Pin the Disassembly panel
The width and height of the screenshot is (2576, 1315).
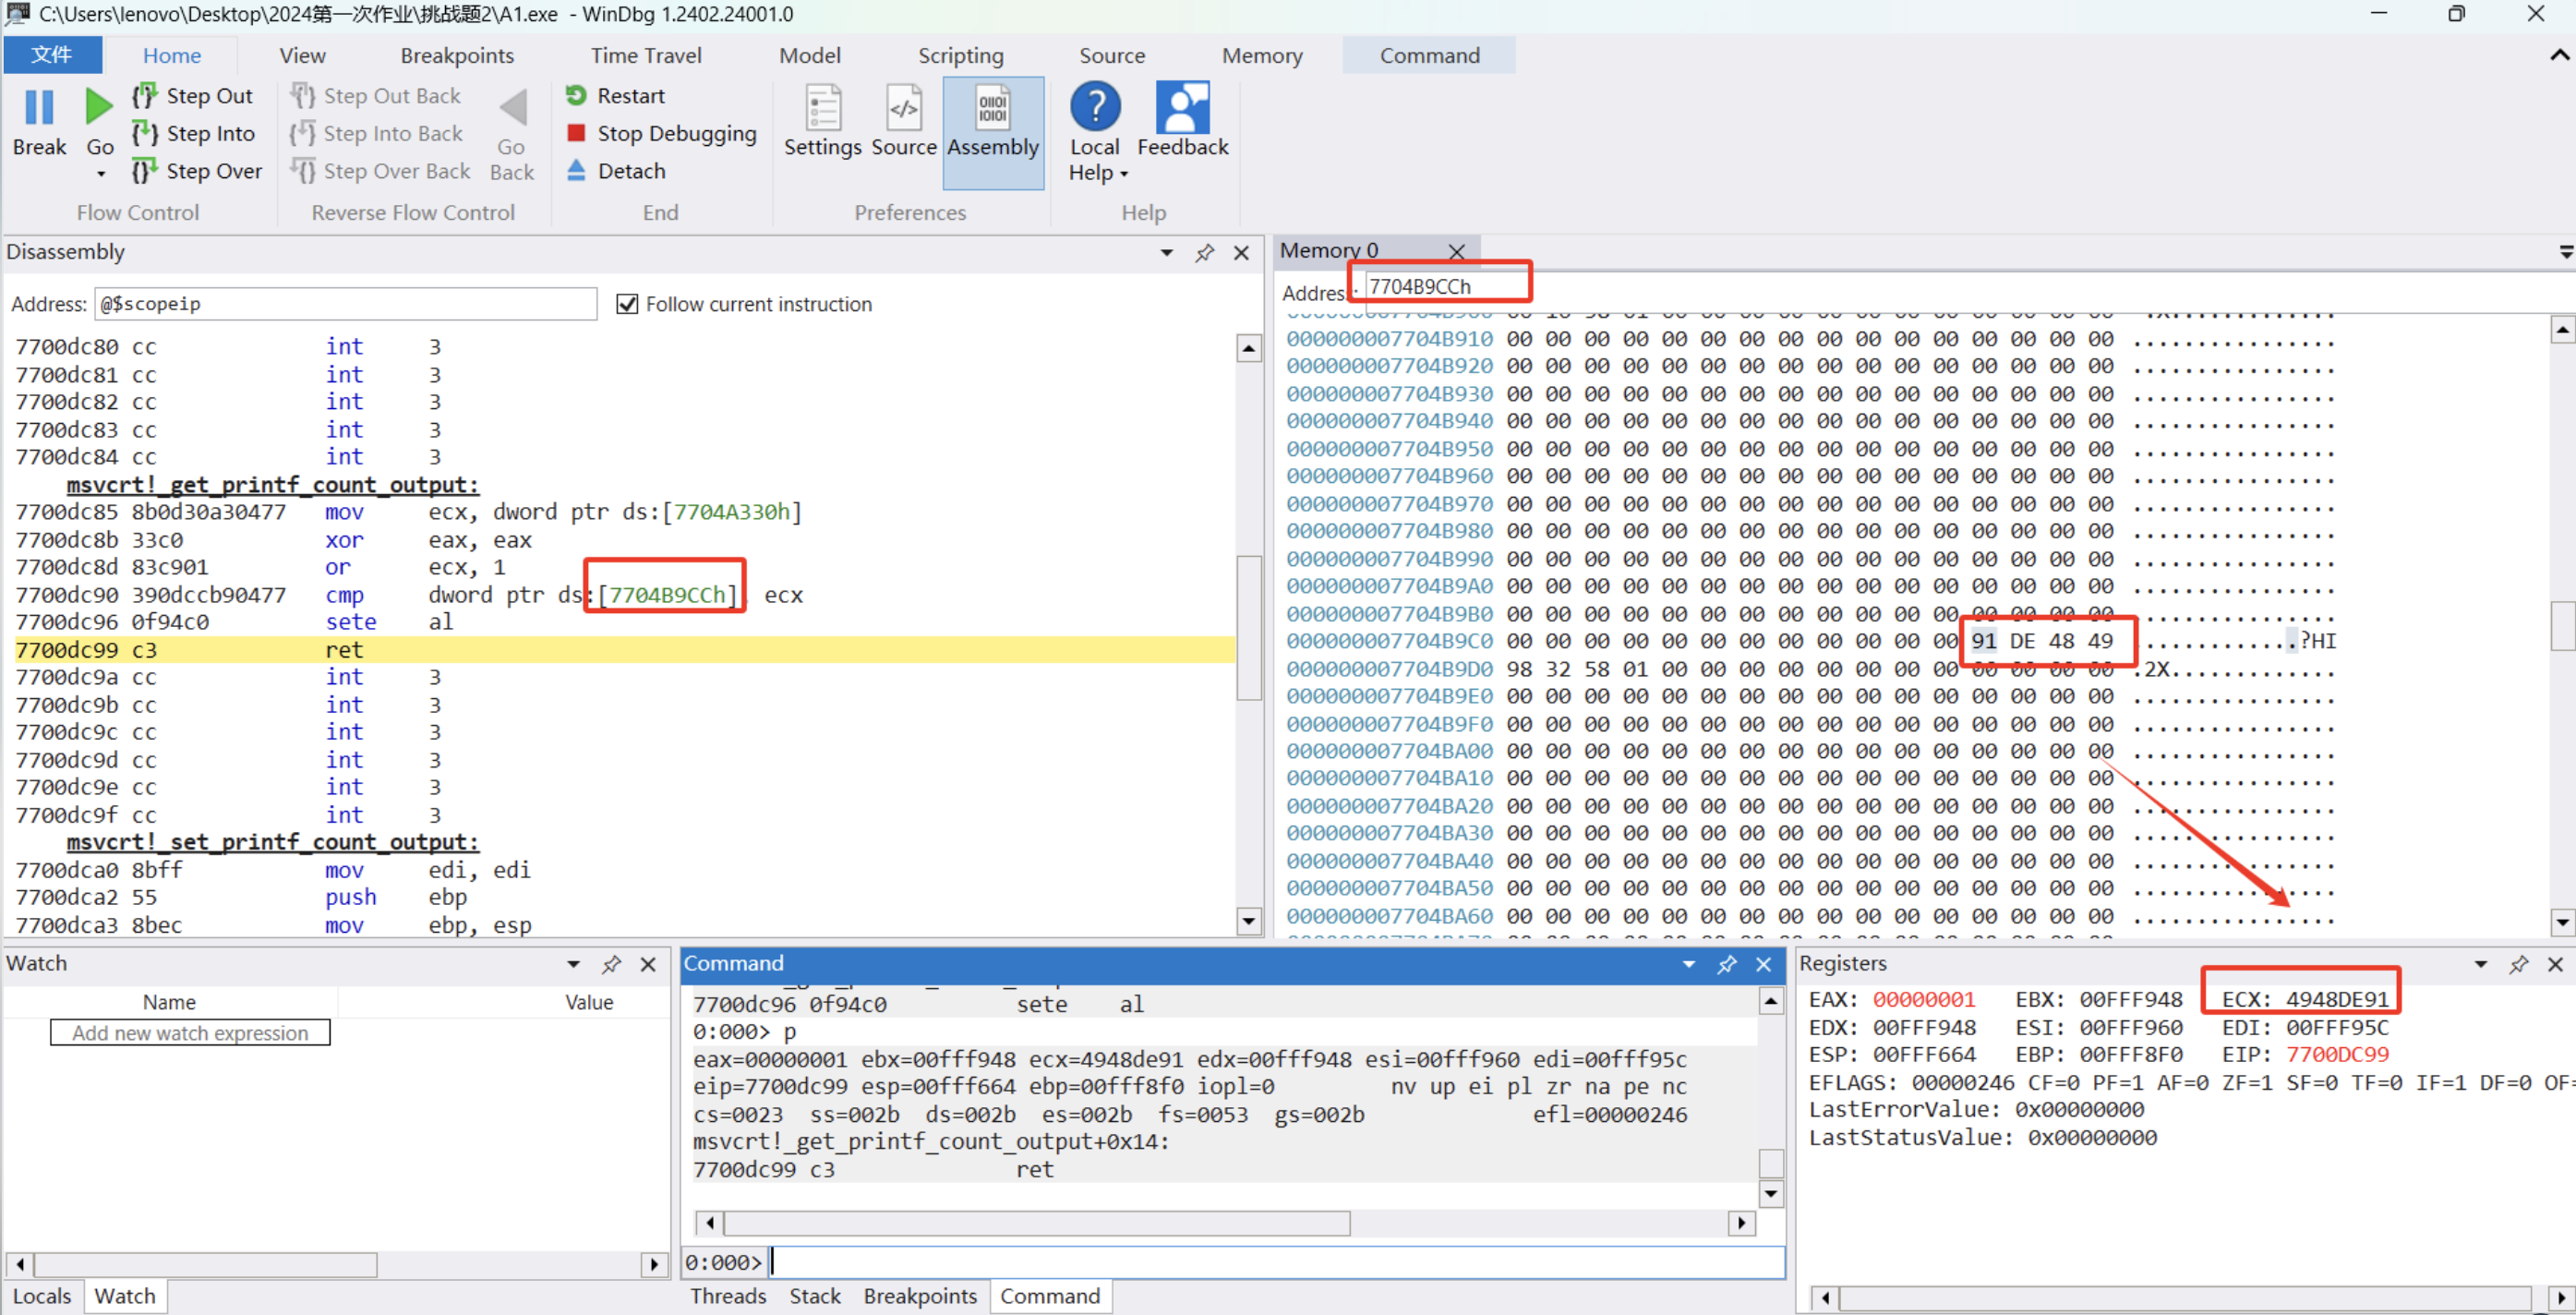[x=1204, y=253]
